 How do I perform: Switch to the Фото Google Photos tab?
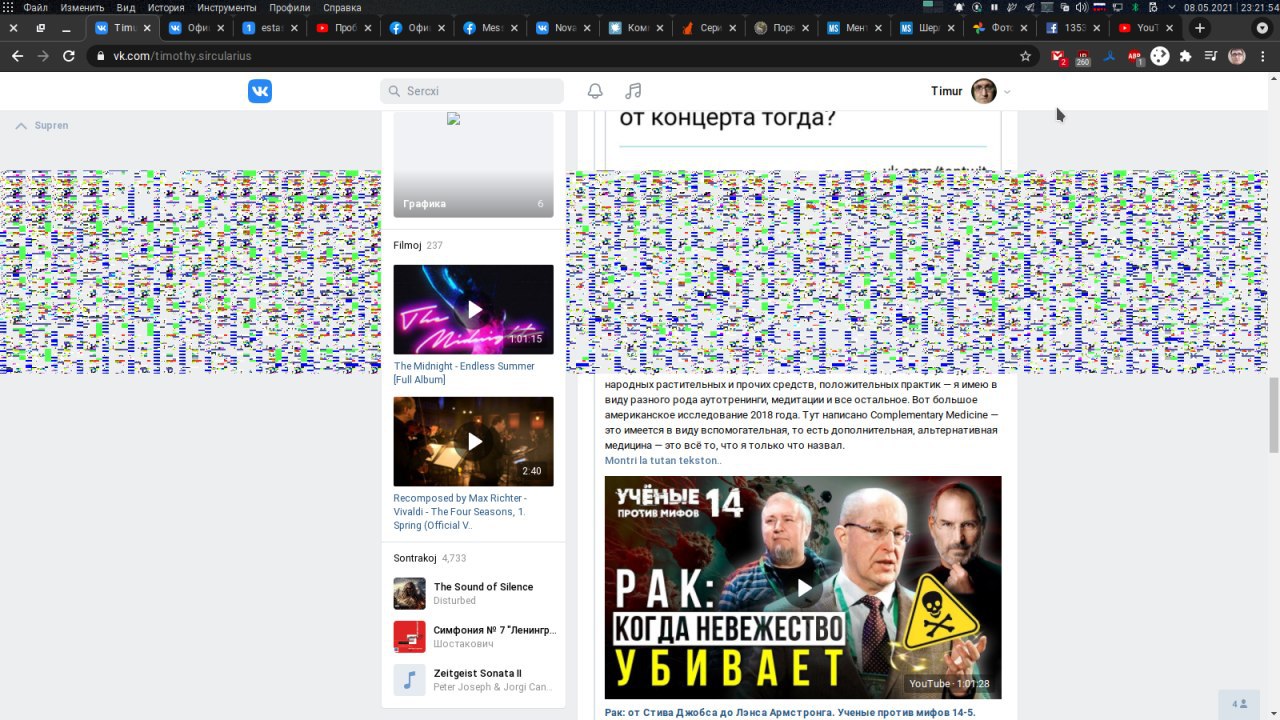(x=1000, y=28)
